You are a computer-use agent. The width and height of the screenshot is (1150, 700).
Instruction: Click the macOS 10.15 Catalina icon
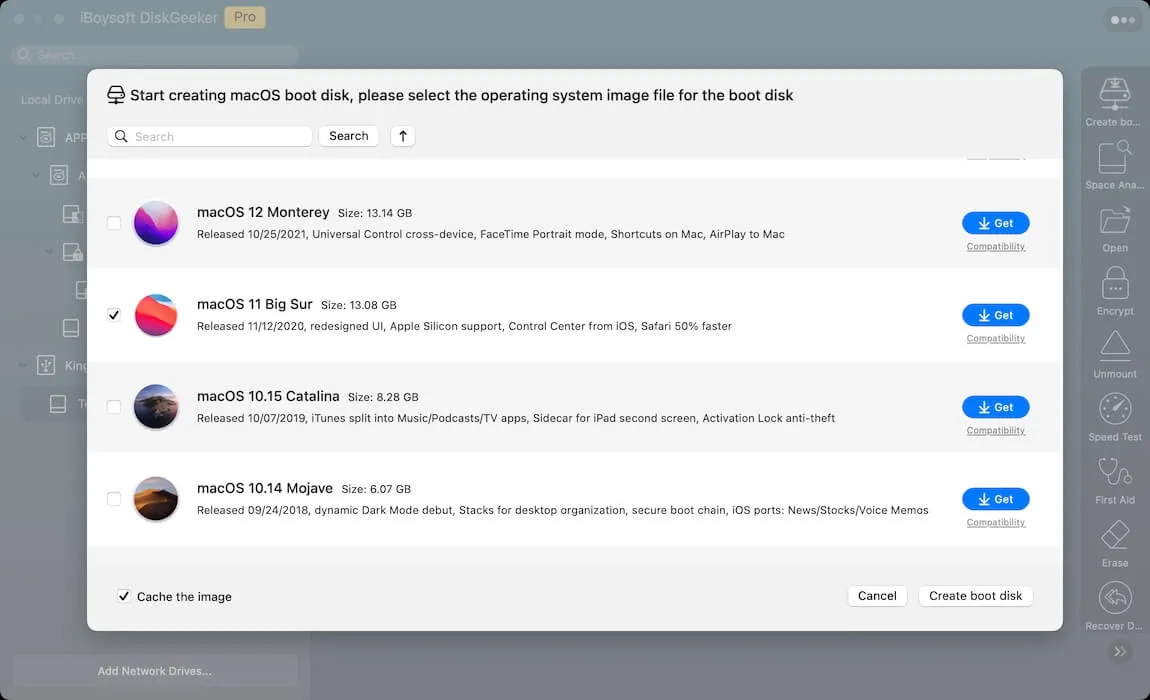click(155, 406)
